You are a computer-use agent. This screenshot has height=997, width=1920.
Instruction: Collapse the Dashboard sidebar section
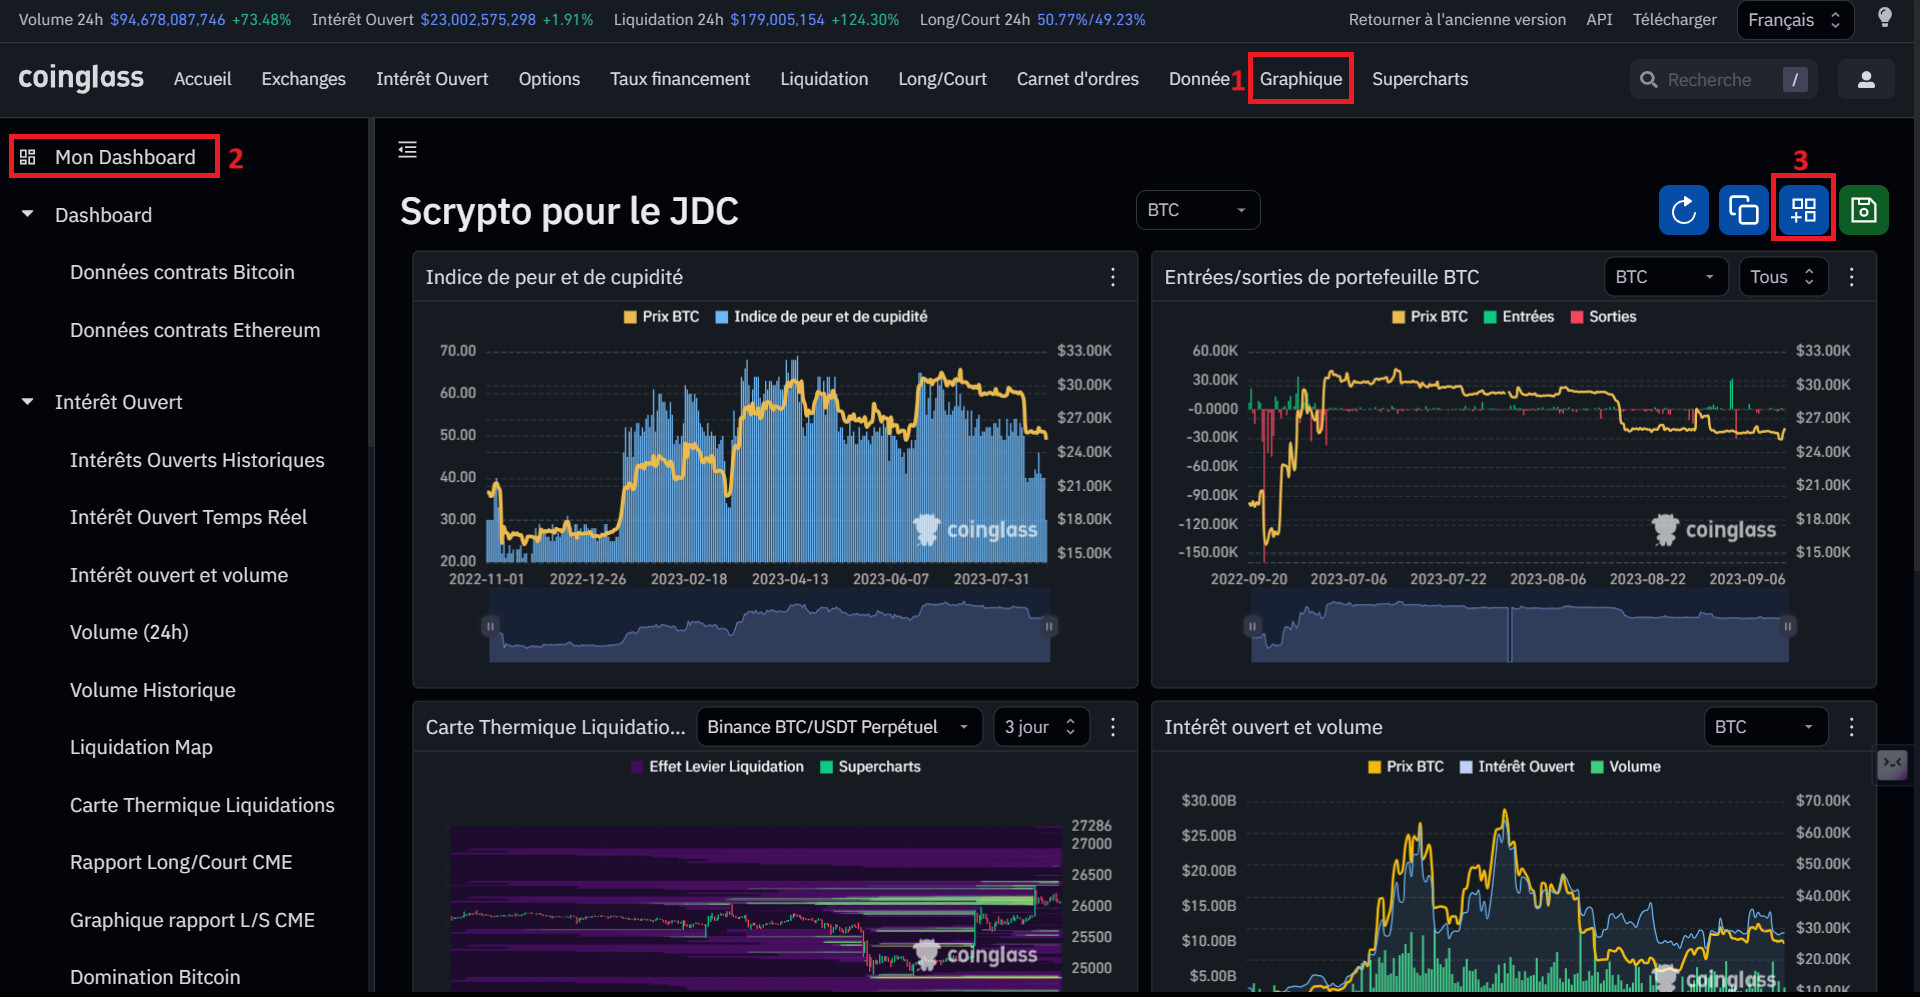click(28, 215)
